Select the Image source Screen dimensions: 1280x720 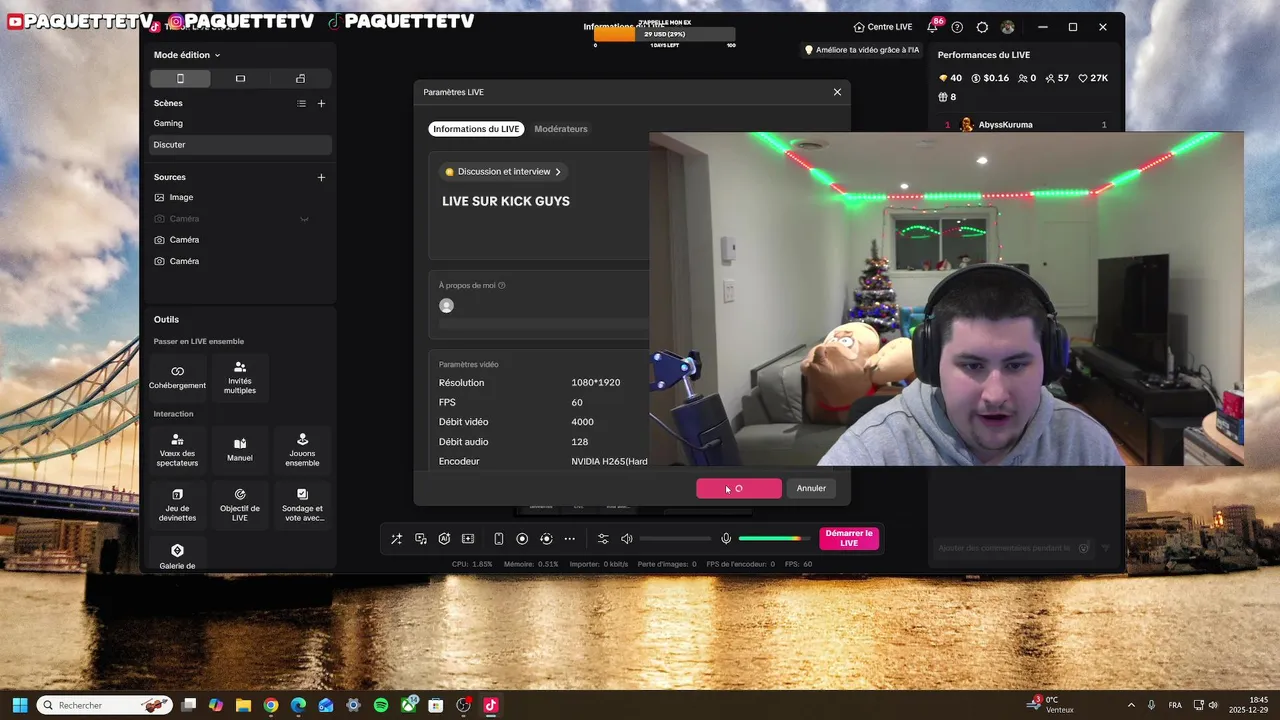pyautogui.click(x=240, y=197)
